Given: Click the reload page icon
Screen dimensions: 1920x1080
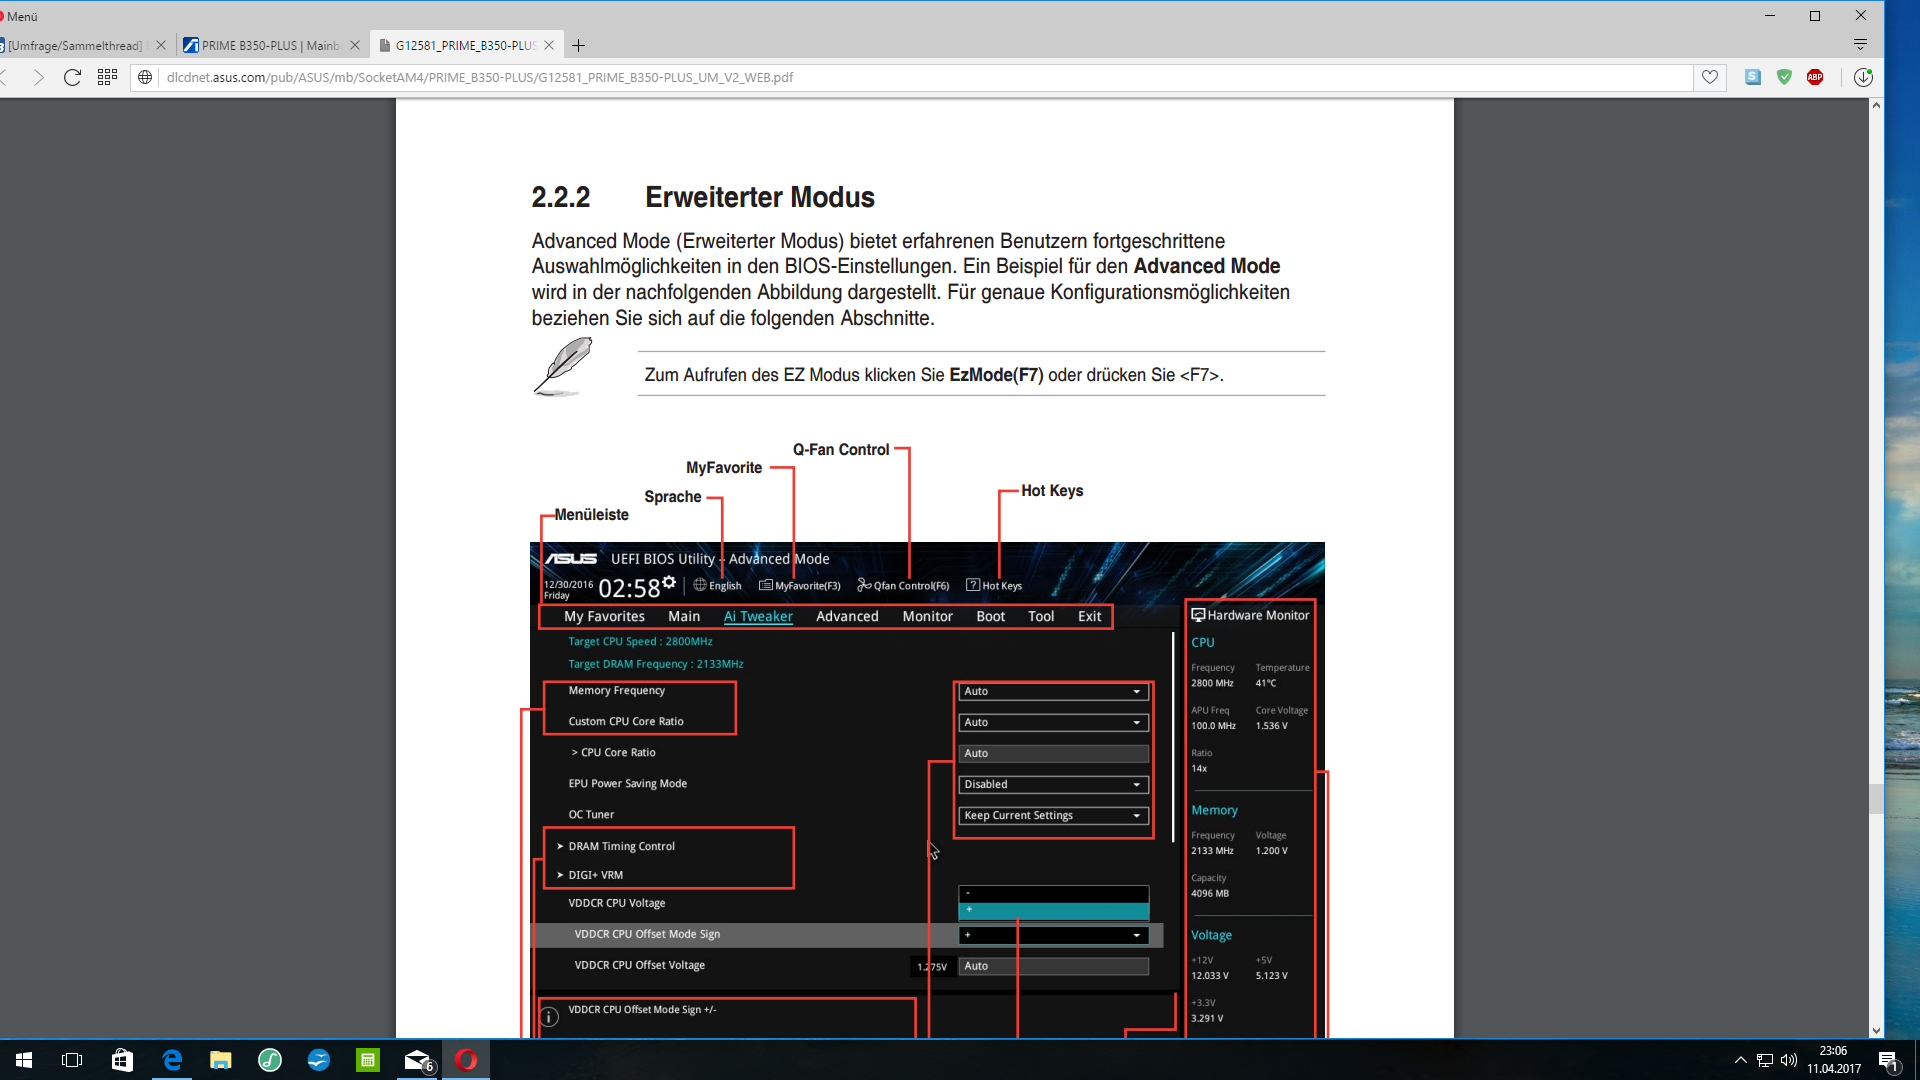Looking at the screenshot, I should [x=72, y=77].
